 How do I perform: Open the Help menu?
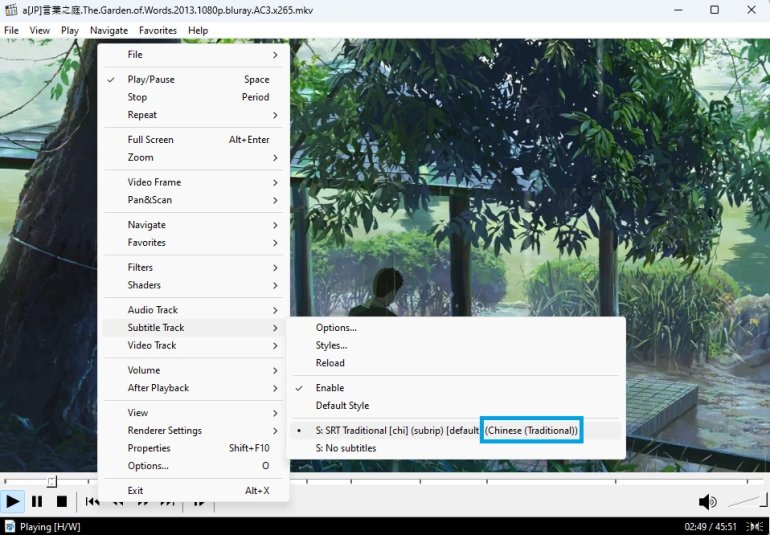pos(198,30)
